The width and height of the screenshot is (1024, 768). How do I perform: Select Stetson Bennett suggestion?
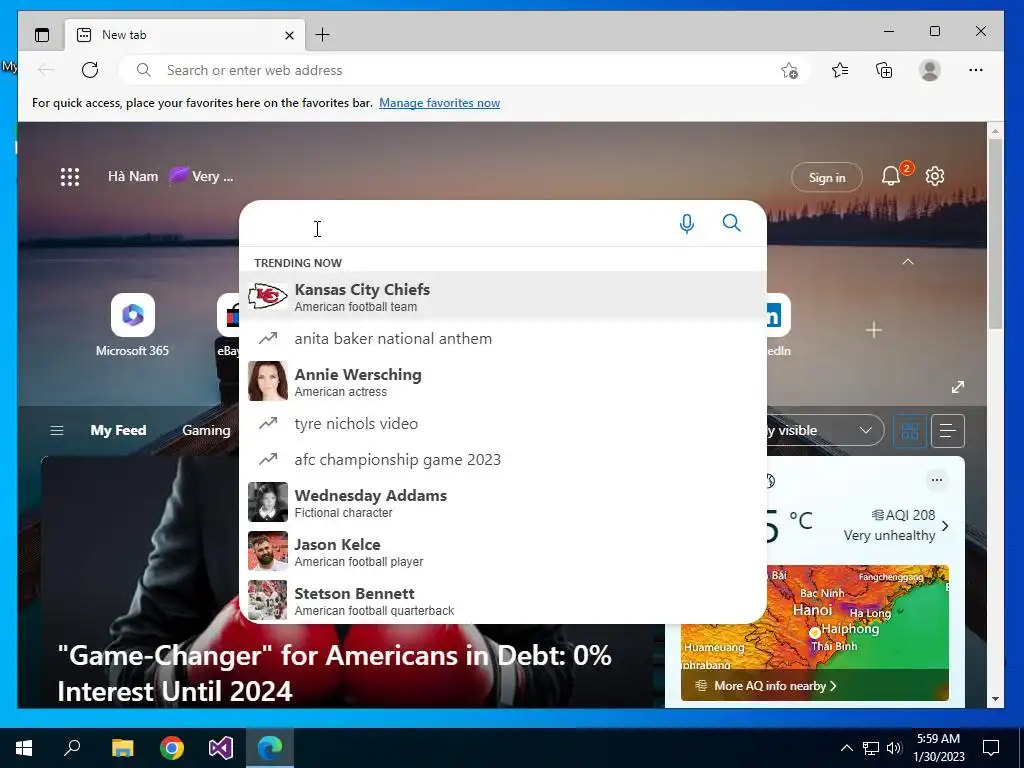503,600
